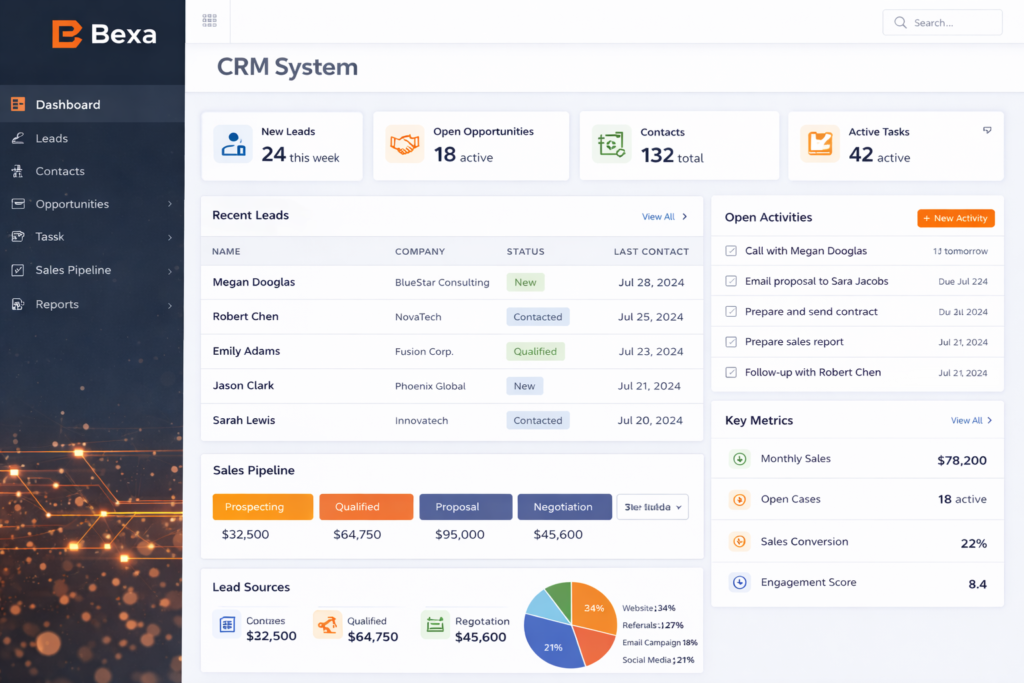Click the Bexa logo in sidebar
The width and height of the screenshot is (1024, 683).
pos(104,34)
